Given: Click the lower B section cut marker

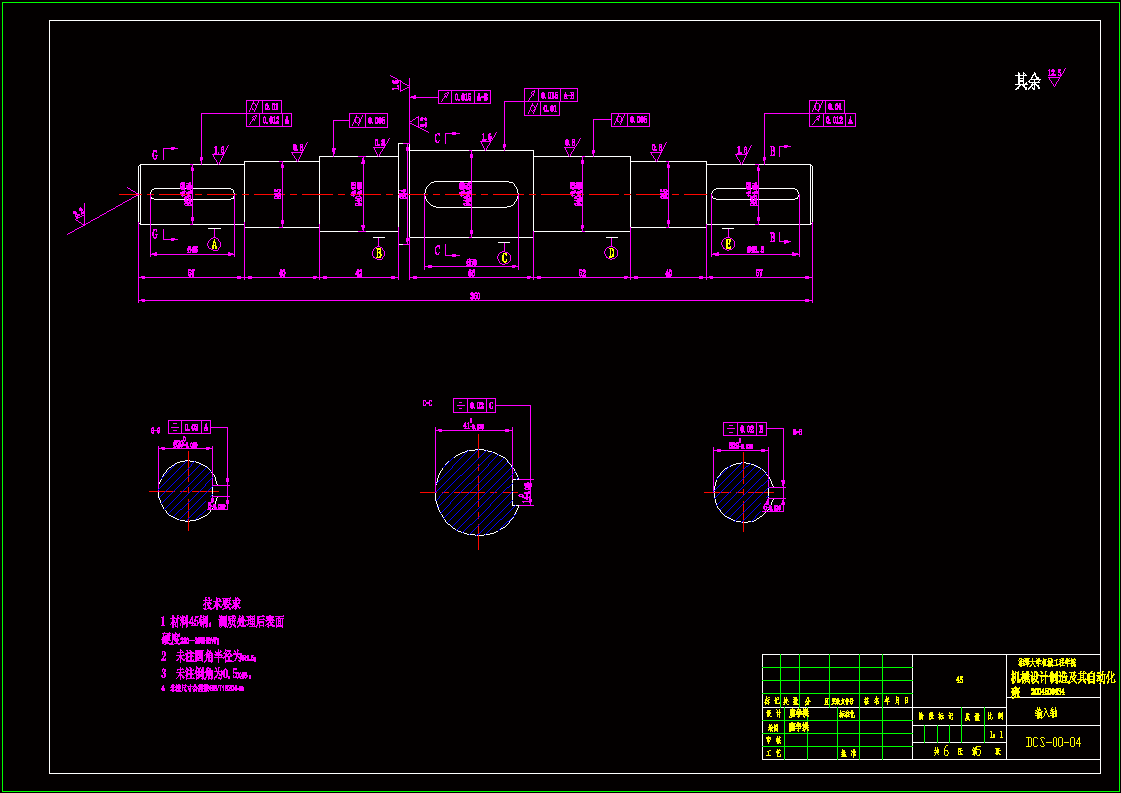Looking at the screenshot, I should (780, 237).
